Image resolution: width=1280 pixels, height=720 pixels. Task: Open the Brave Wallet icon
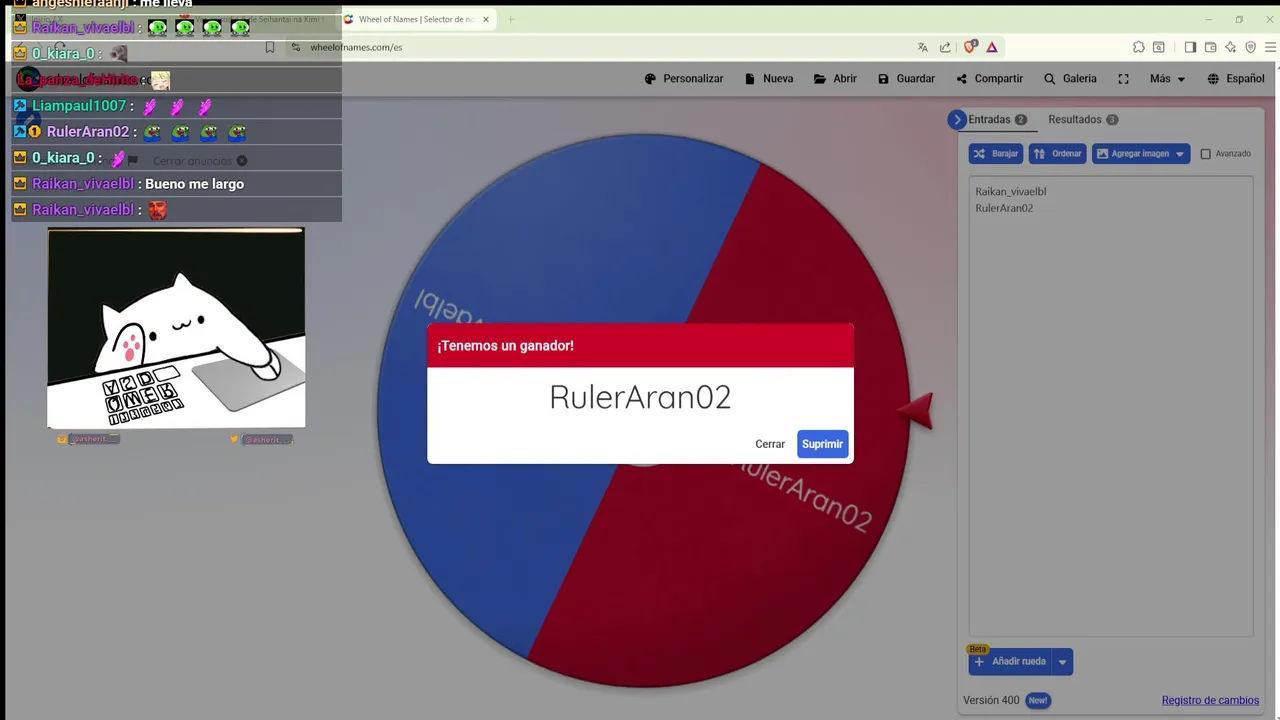pos(1210,47)
